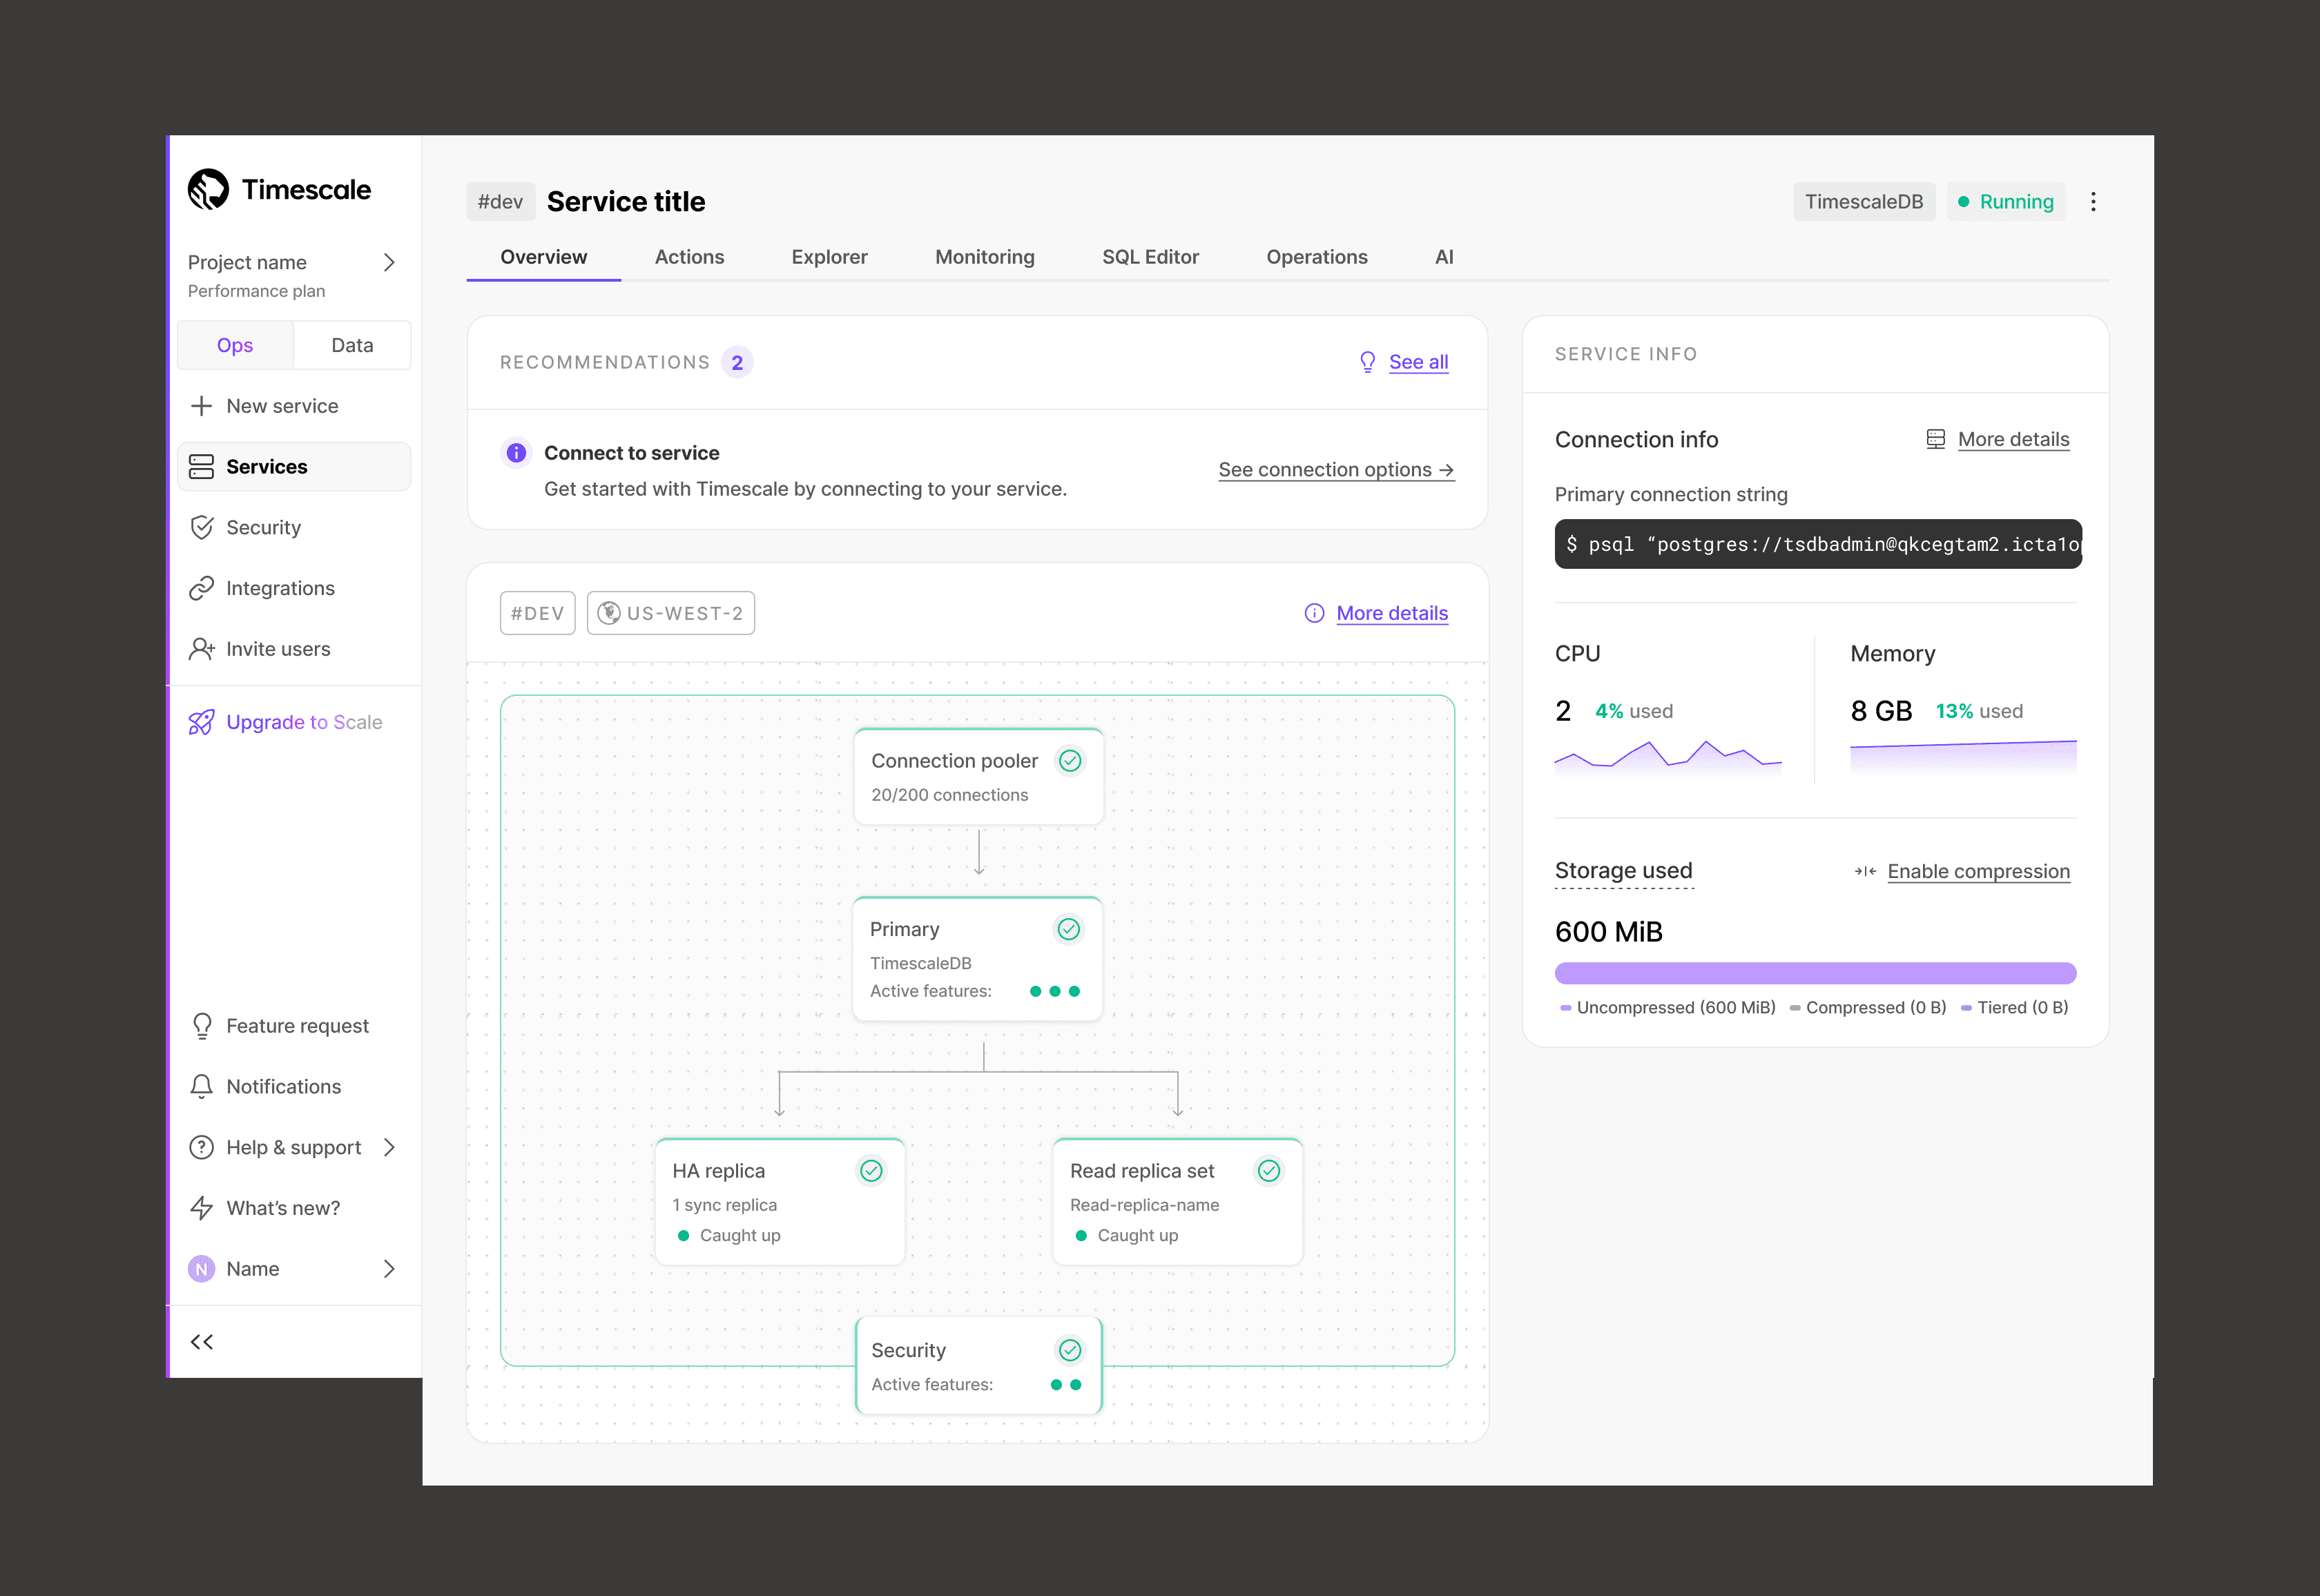Viewport: 2320px width, 1596px height.
Task: Expand Help & support submenu chevron
Action: pos(389,1147)
